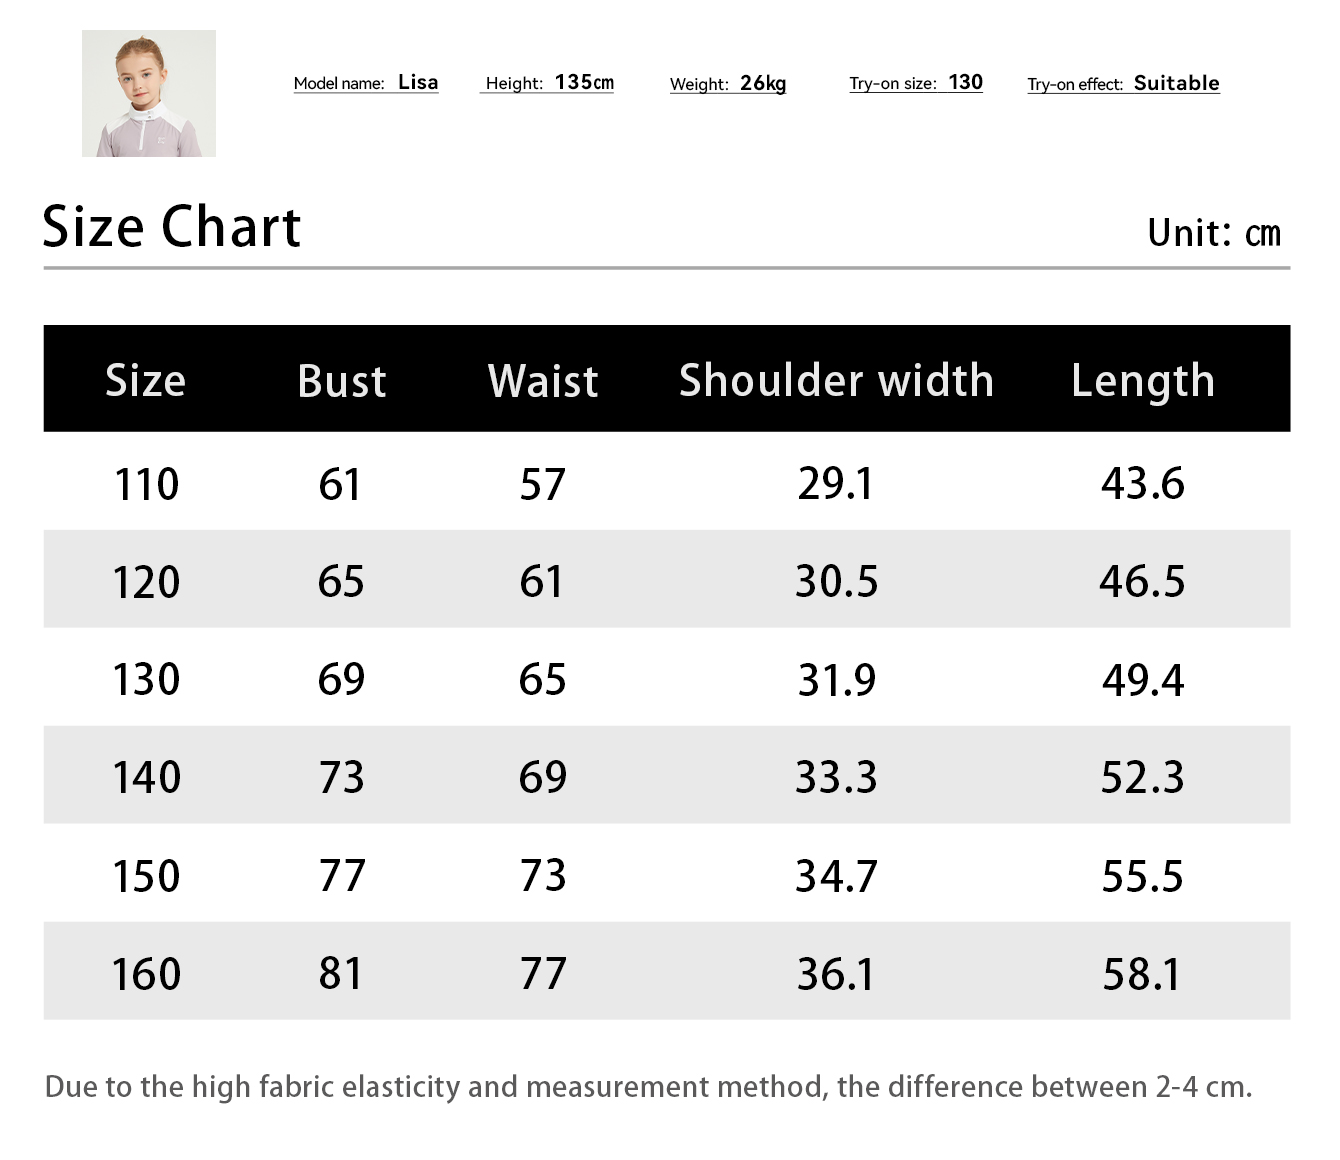Click the size 150 row label
The image size is (1340, 1160).
tap(146, 876)
